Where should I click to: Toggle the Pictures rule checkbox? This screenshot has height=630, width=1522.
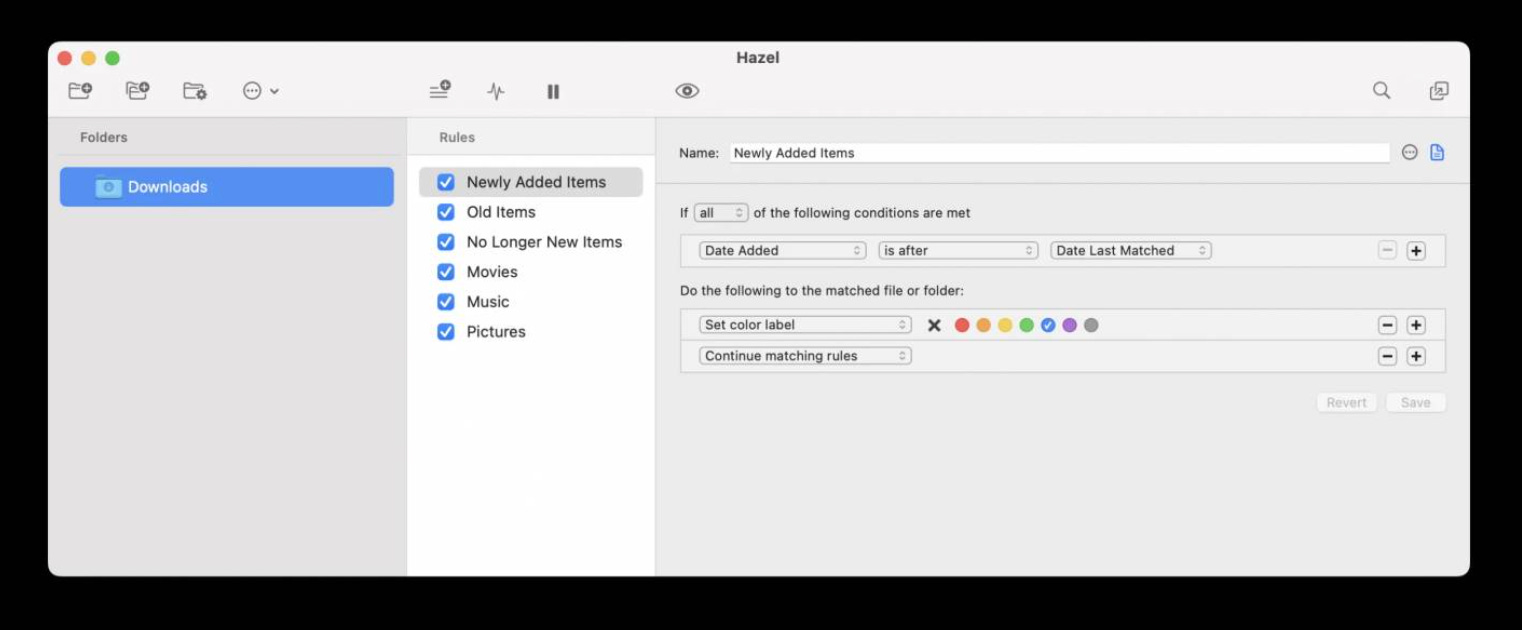coord(446,332)
